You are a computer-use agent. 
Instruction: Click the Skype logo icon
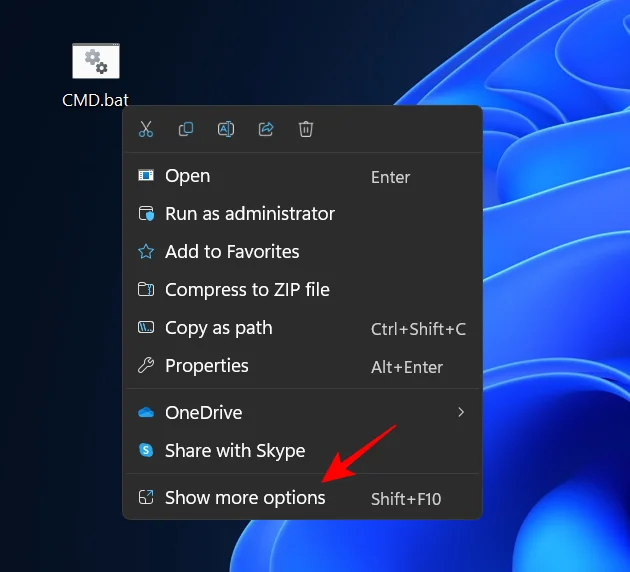(x=146, y=450)
